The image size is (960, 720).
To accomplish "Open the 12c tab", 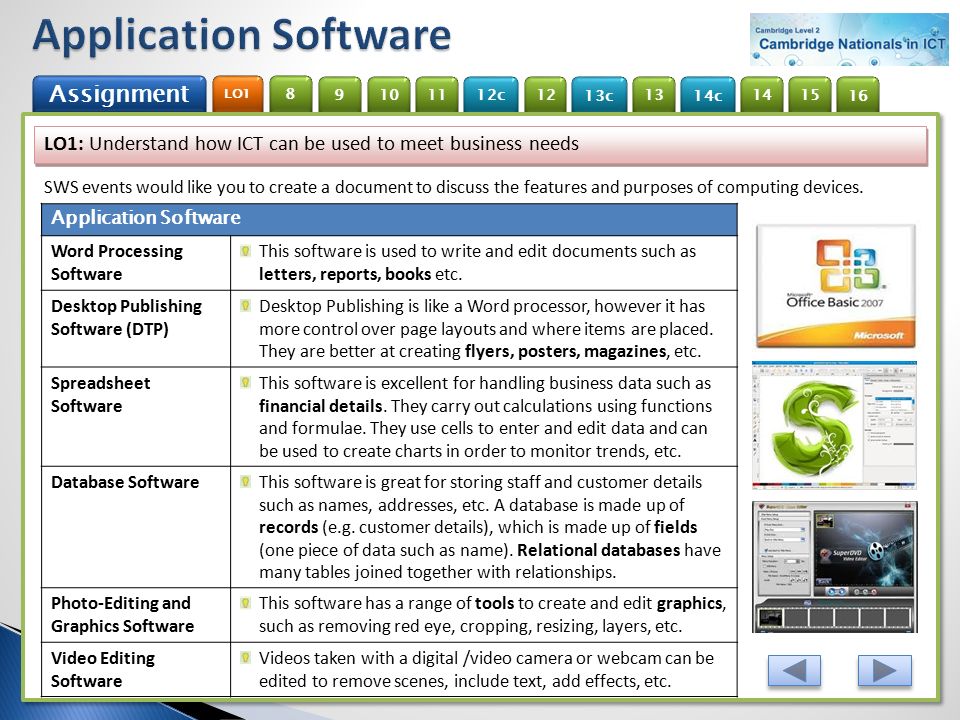I will [x=490, y=94].
